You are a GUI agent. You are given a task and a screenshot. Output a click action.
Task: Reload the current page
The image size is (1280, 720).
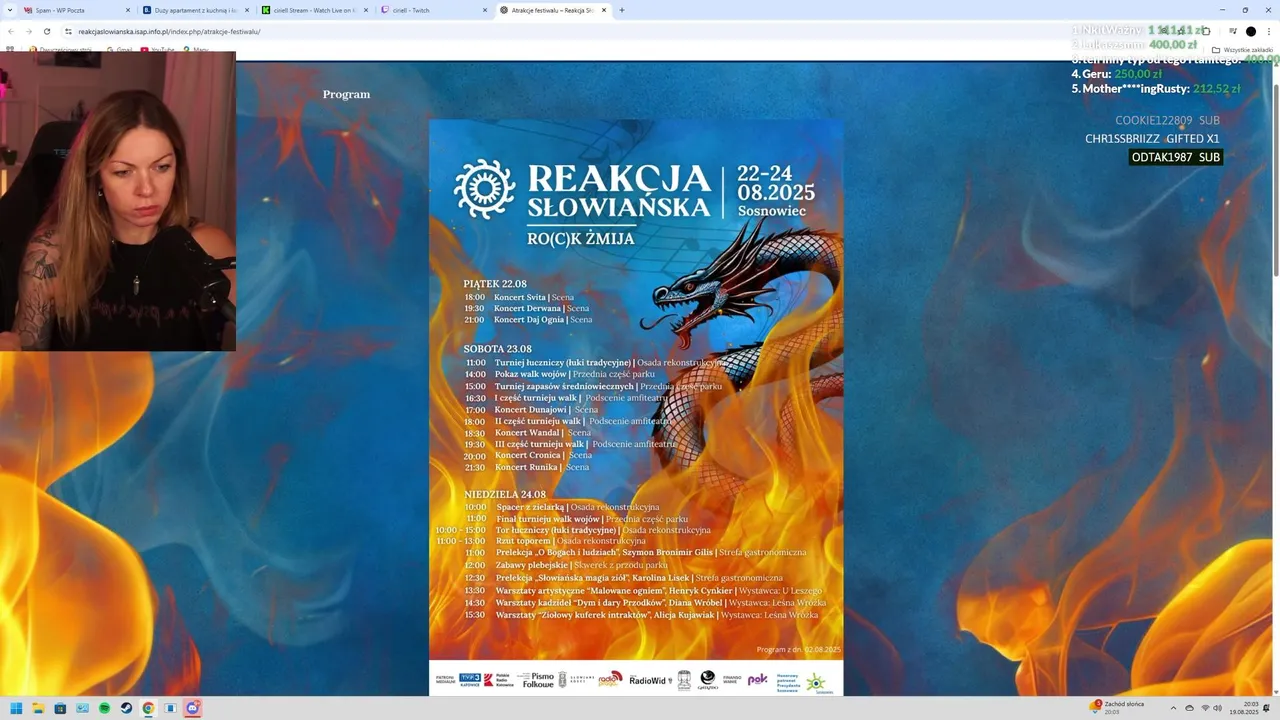coord(47,31)
